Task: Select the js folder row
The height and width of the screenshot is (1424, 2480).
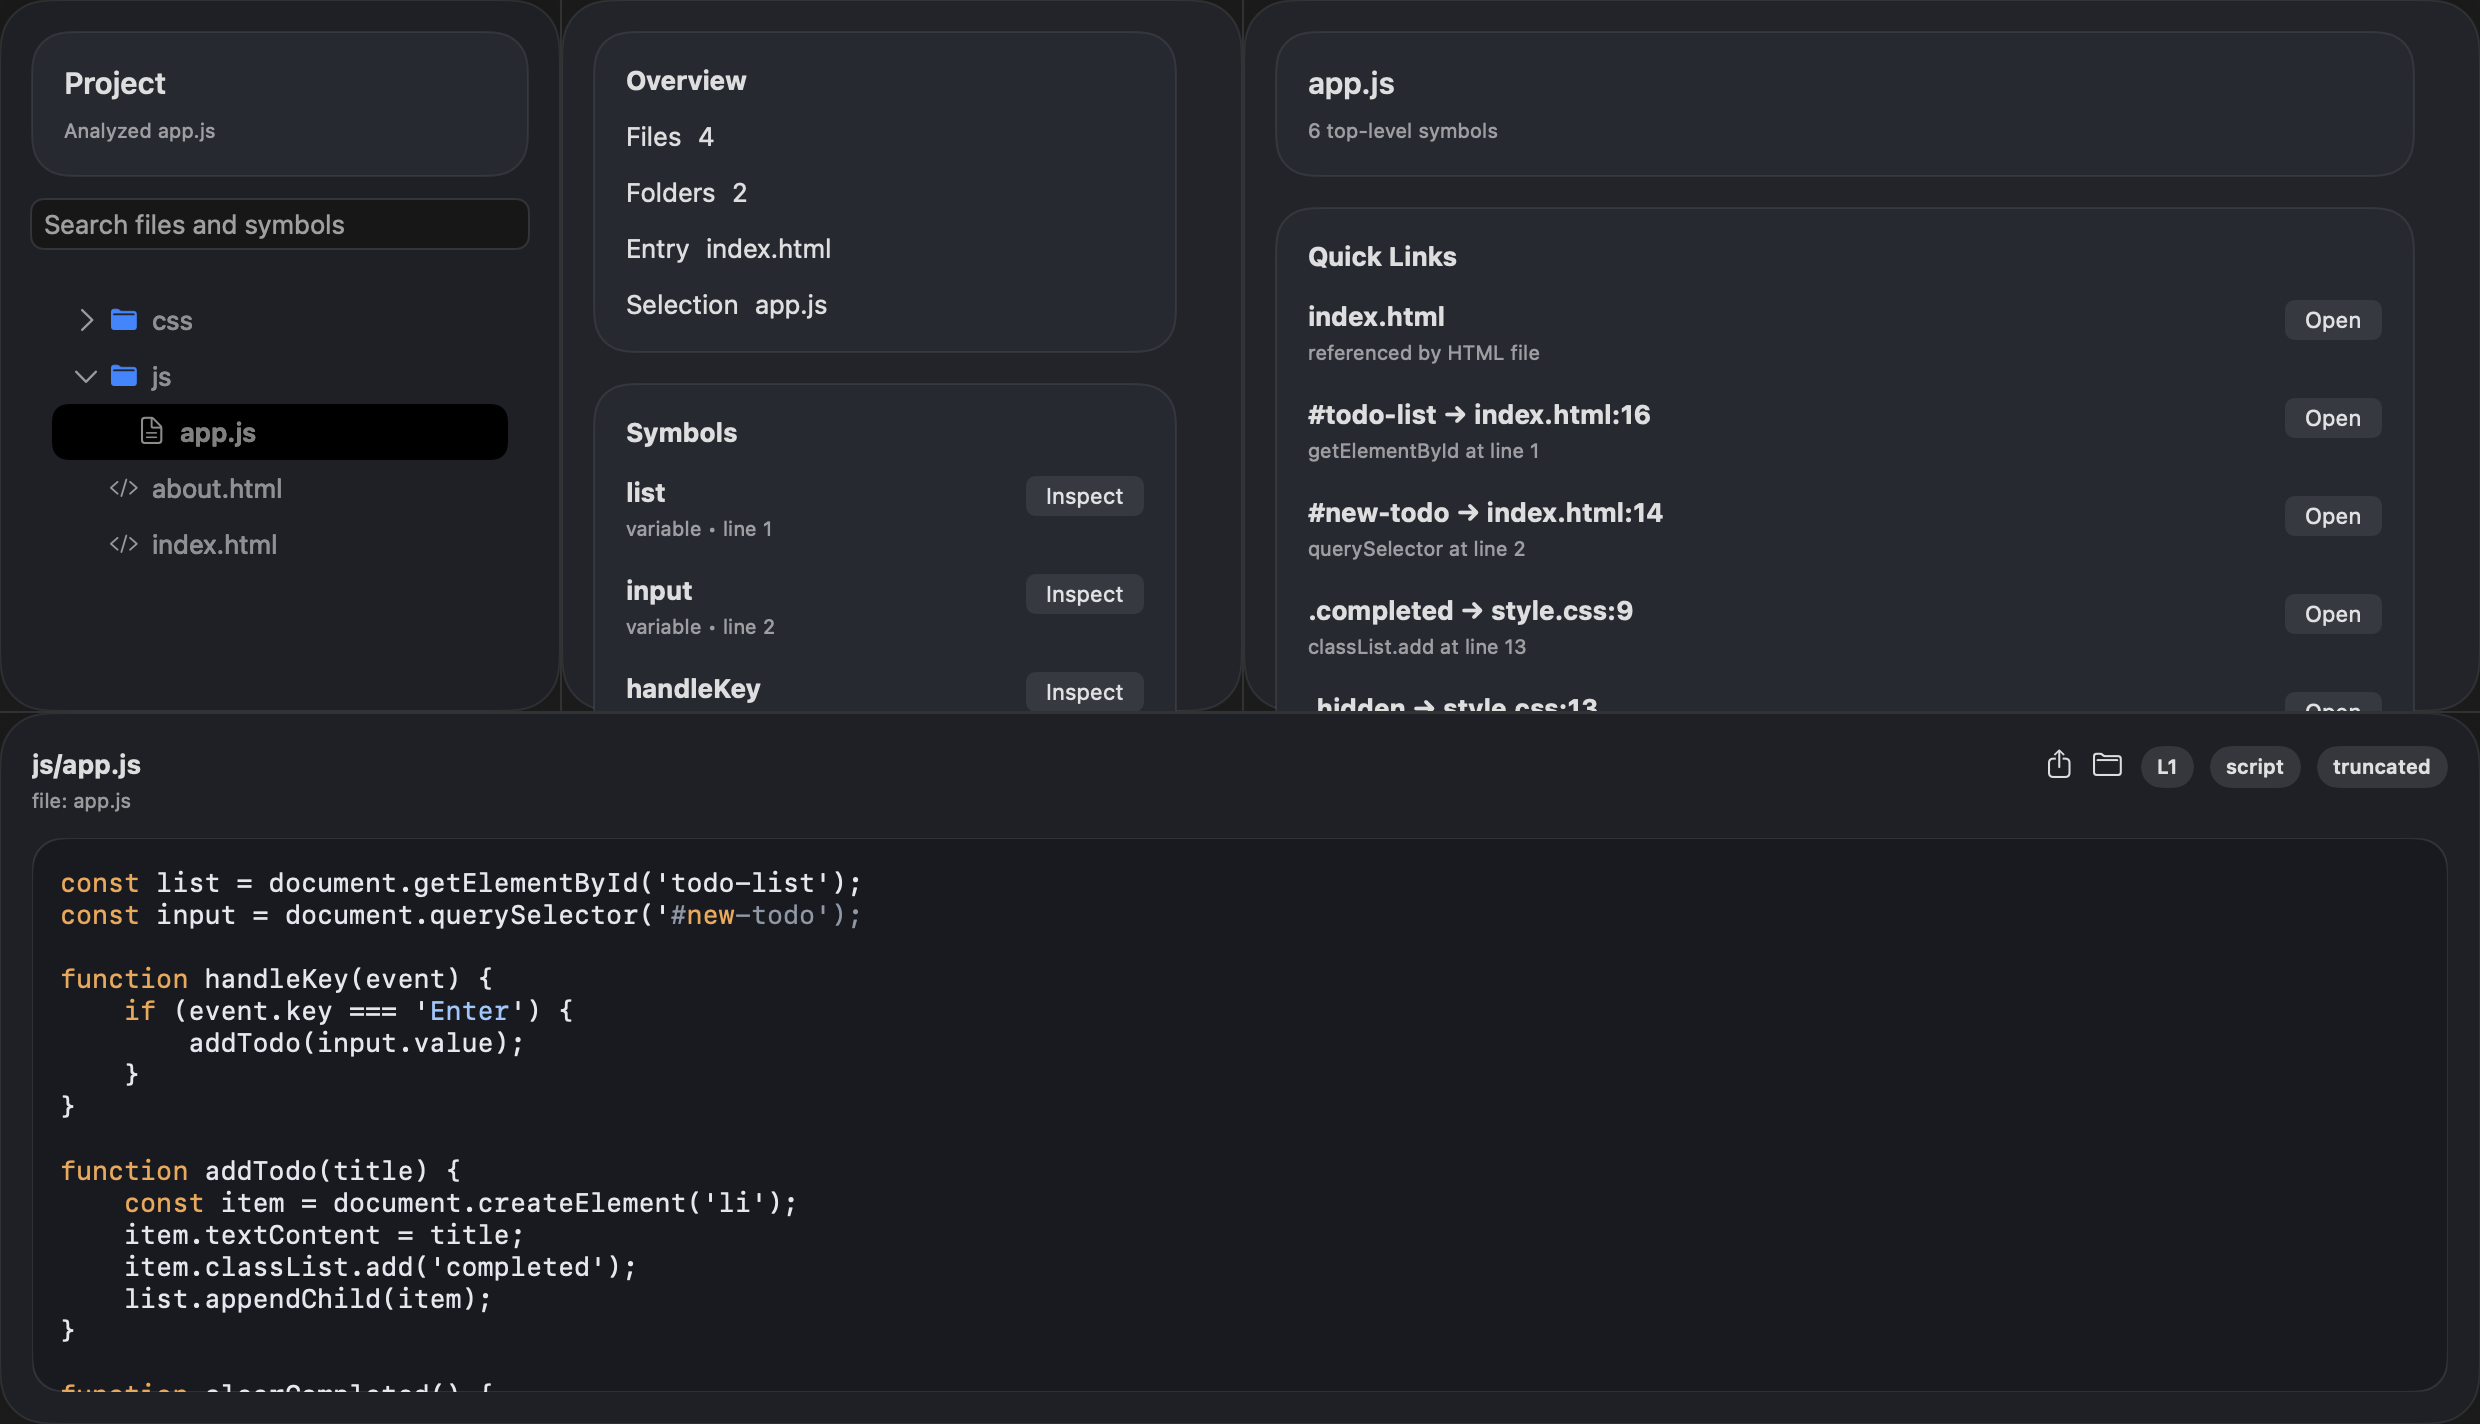Action: (x=280, y=376)
